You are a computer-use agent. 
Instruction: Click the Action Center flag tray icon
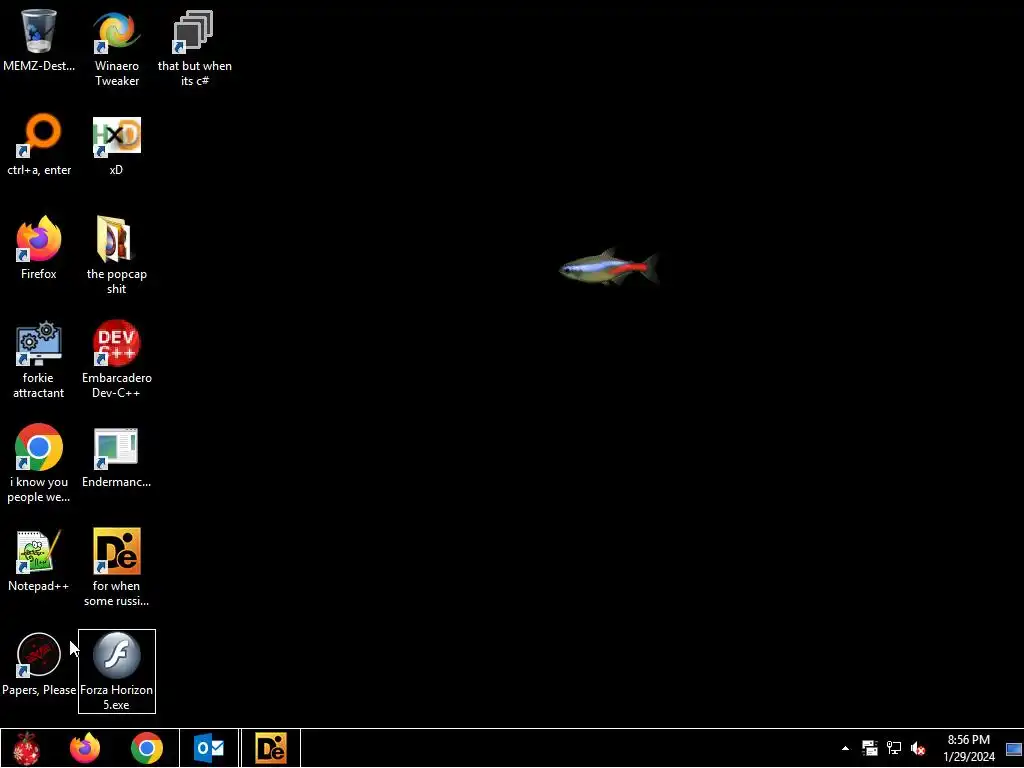coord(869,748)
